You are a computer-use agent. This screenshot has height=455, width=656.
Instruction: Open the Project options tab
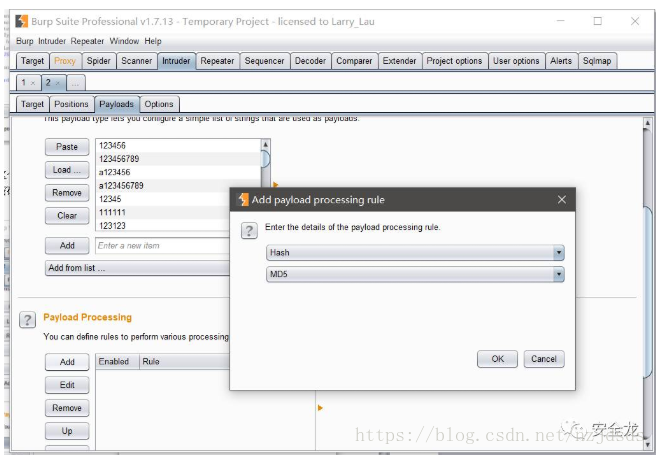(454, 61)
